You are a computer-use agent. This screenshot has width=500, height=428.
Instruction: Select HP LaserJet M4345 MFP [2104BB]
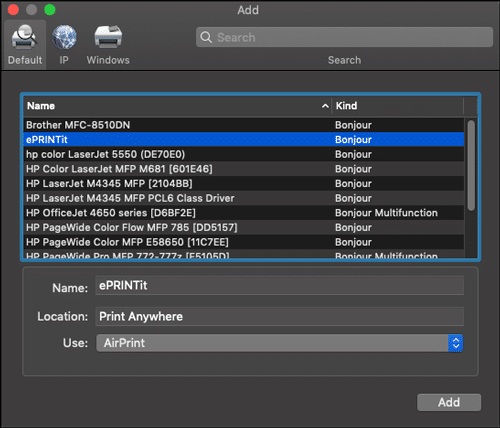point(244,184)
